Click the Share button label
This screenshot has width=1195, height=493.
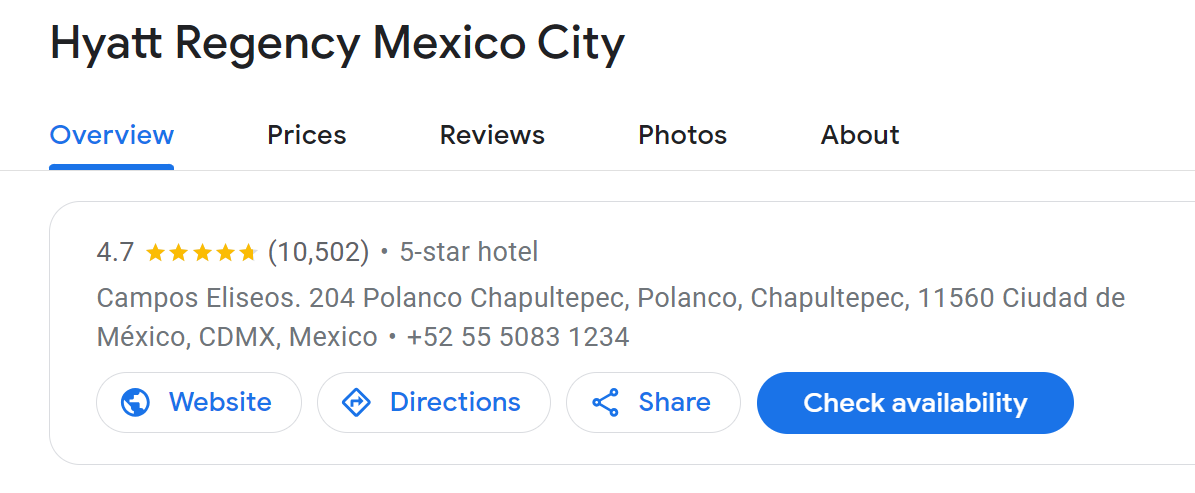674,402
